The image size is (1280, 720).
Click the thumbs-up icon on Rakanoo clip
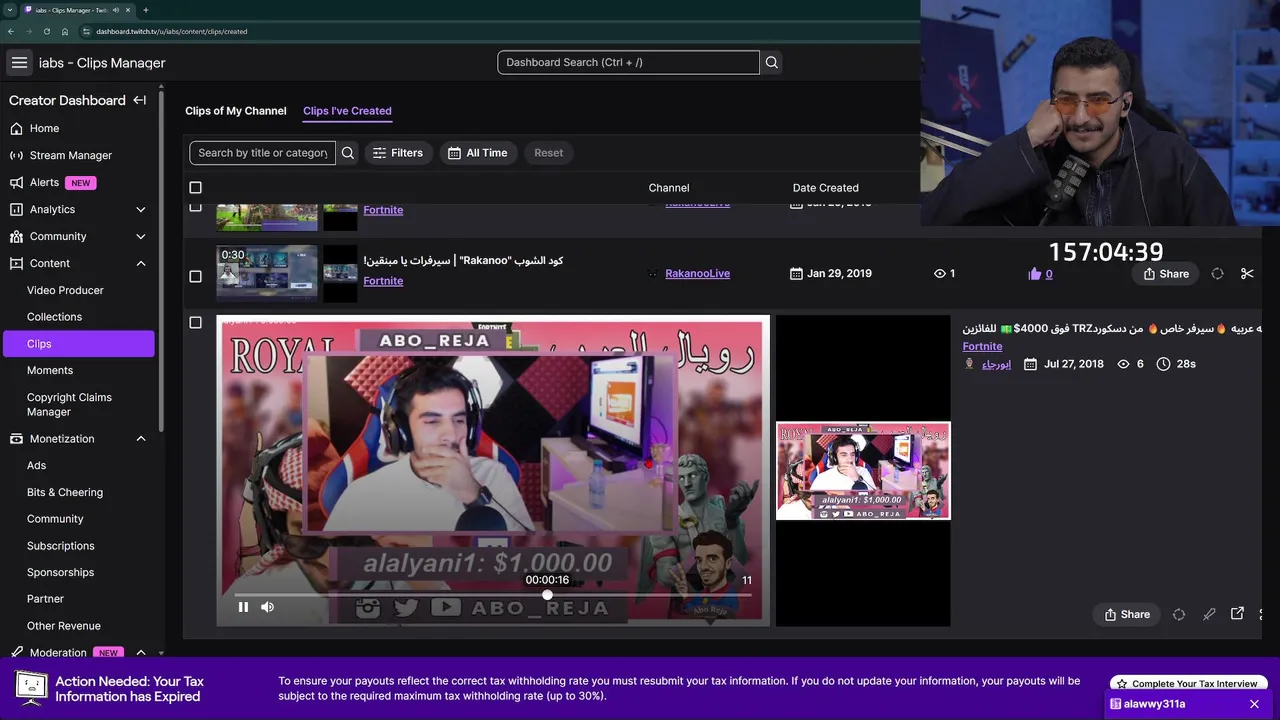(1034, 274)
